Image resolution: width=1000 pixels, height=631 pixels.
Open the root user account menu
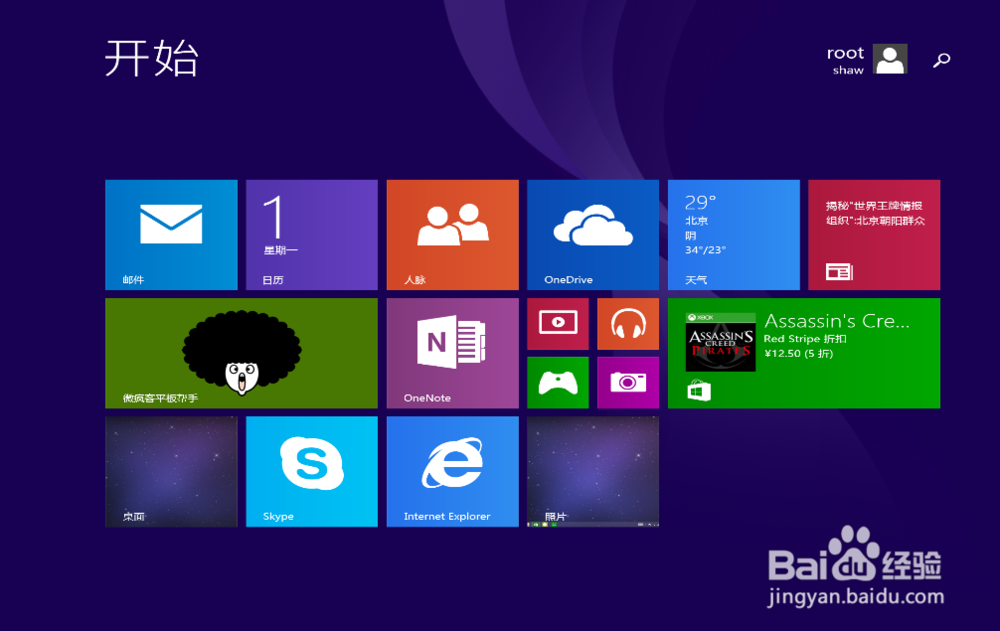tap(866, 59)
